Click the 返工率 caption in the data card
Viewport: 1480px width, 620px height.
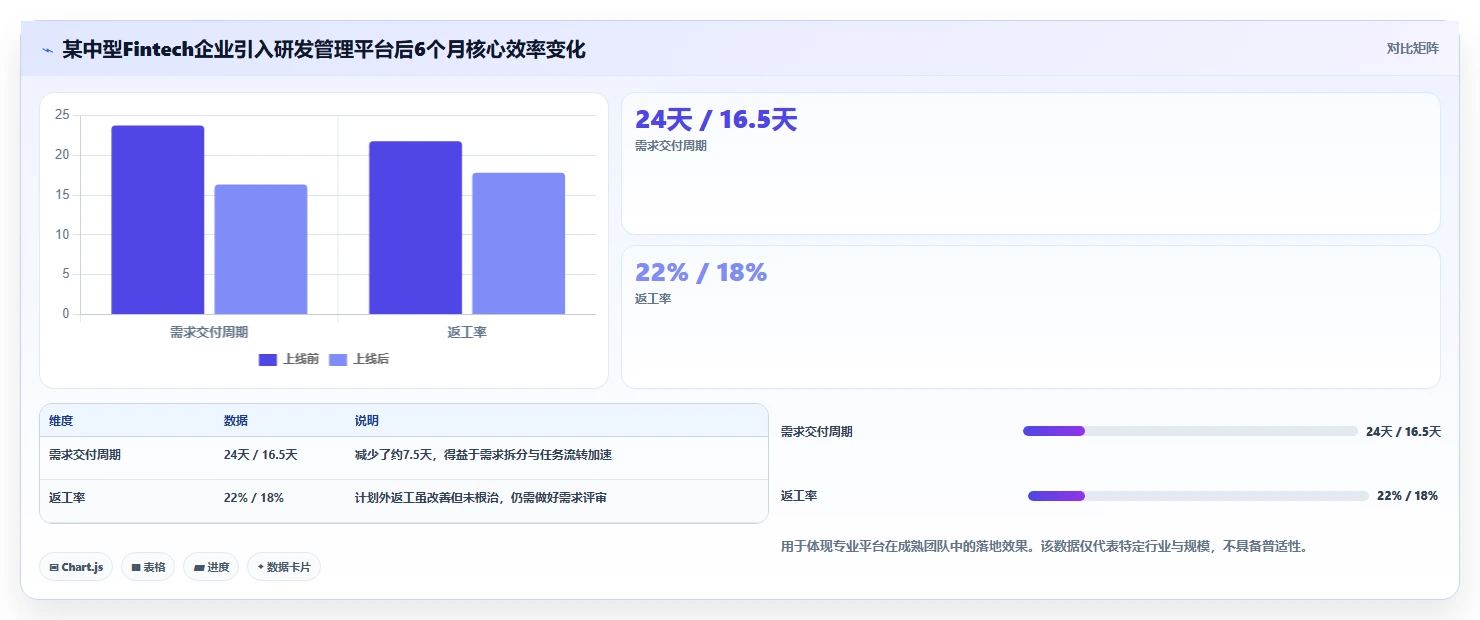tap(653, 299)
